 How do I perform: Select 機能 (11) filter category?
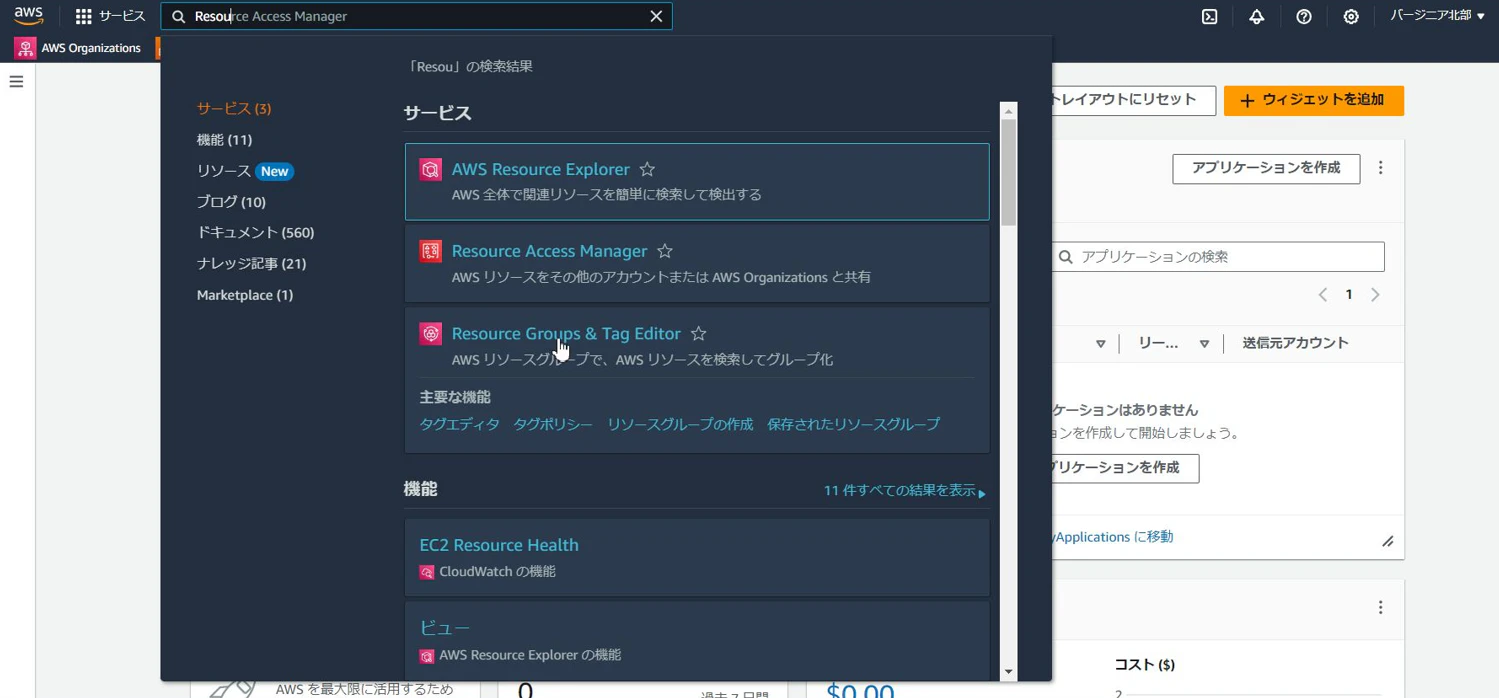point(224,140)
